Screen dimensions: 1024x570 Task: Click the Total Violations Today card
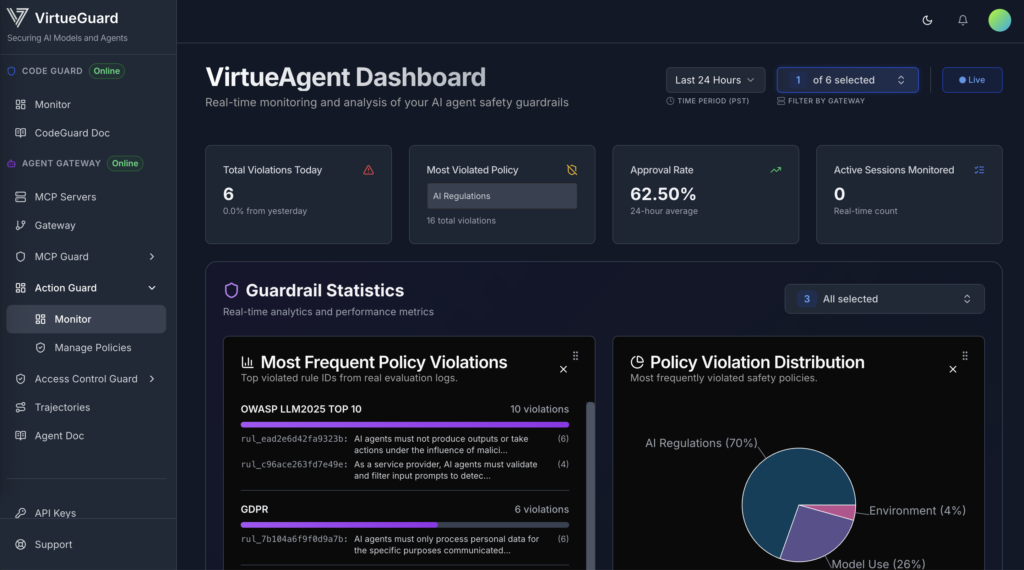click(x=298, y=195)
